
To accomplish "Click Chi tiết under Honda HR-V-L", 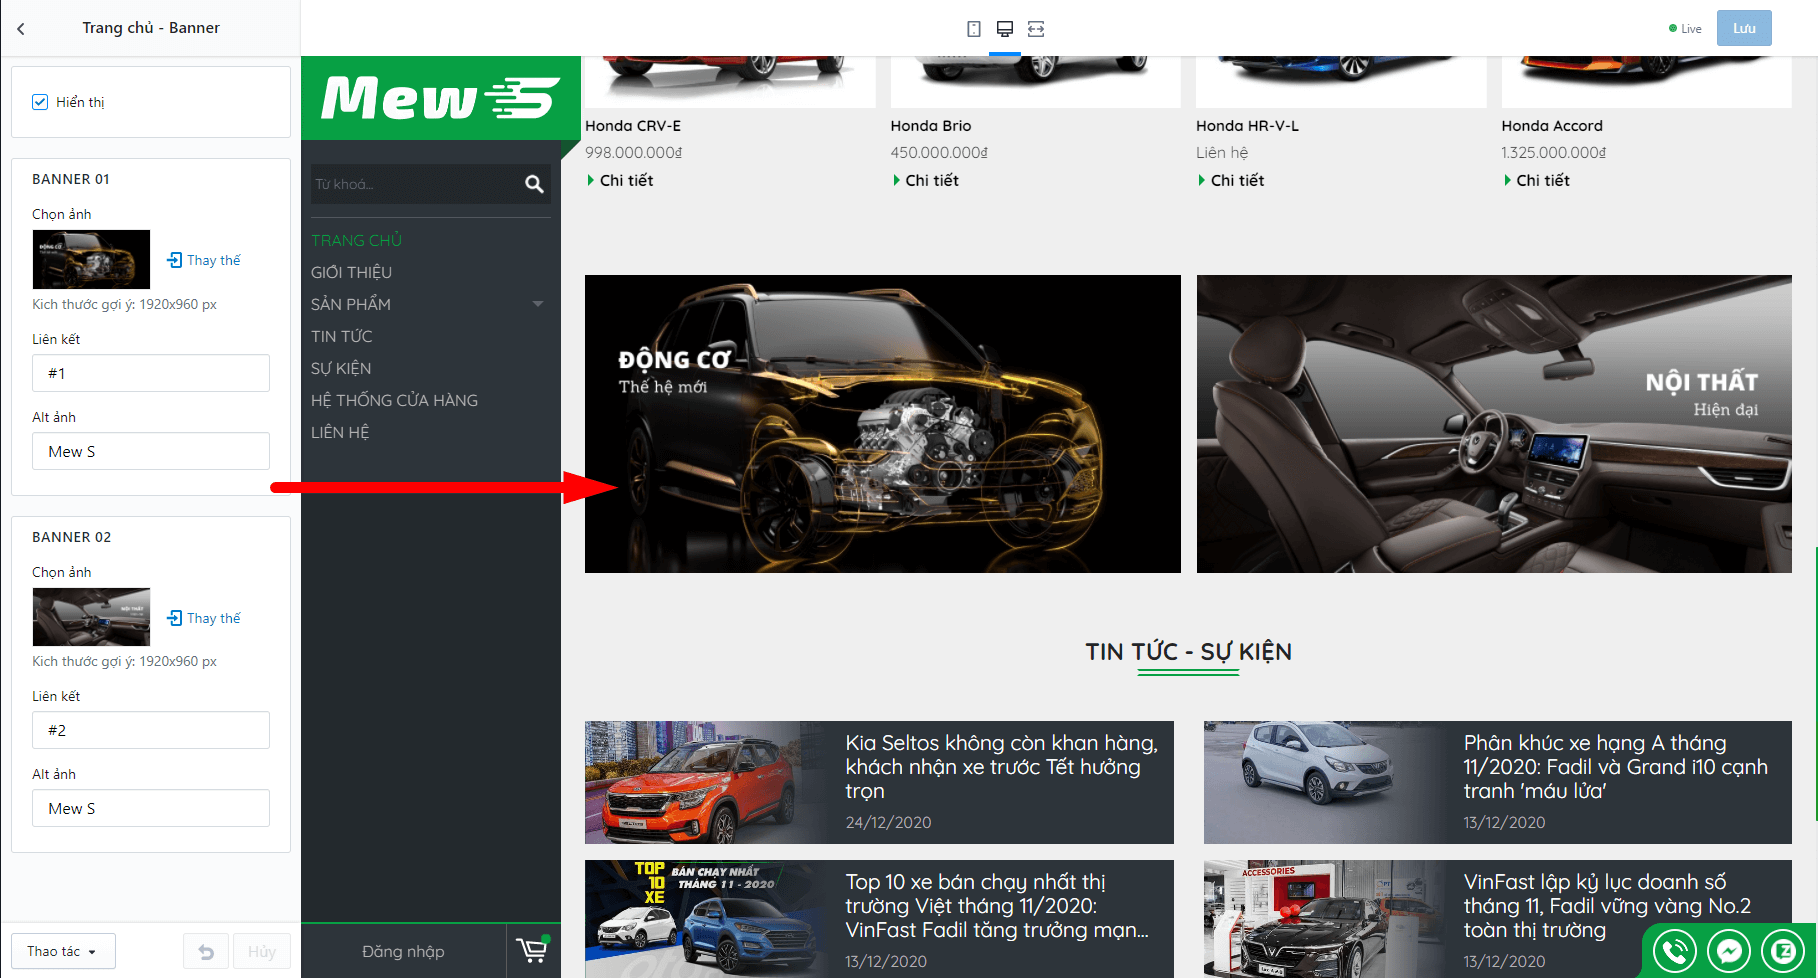I will tap(1231, 180).
